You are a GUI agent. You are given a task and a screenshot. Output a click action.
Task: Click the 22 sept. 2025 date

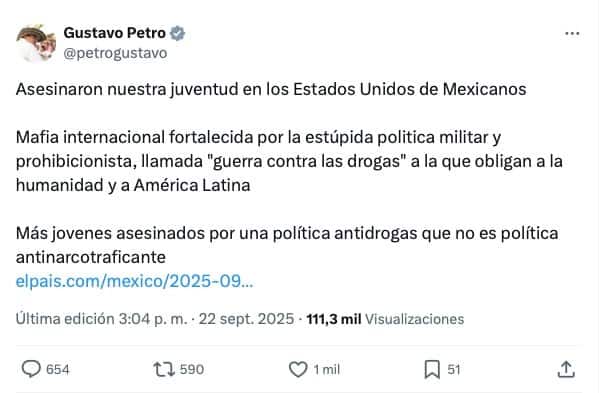tap(246, 319)
